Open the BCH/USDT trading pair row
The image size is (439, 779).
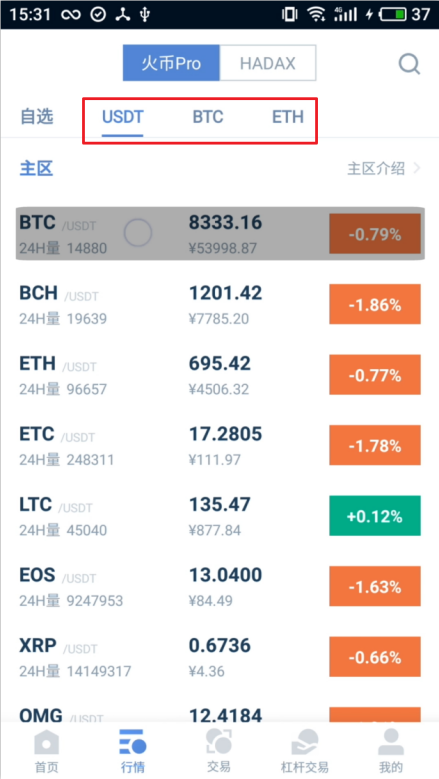point(220,305)
